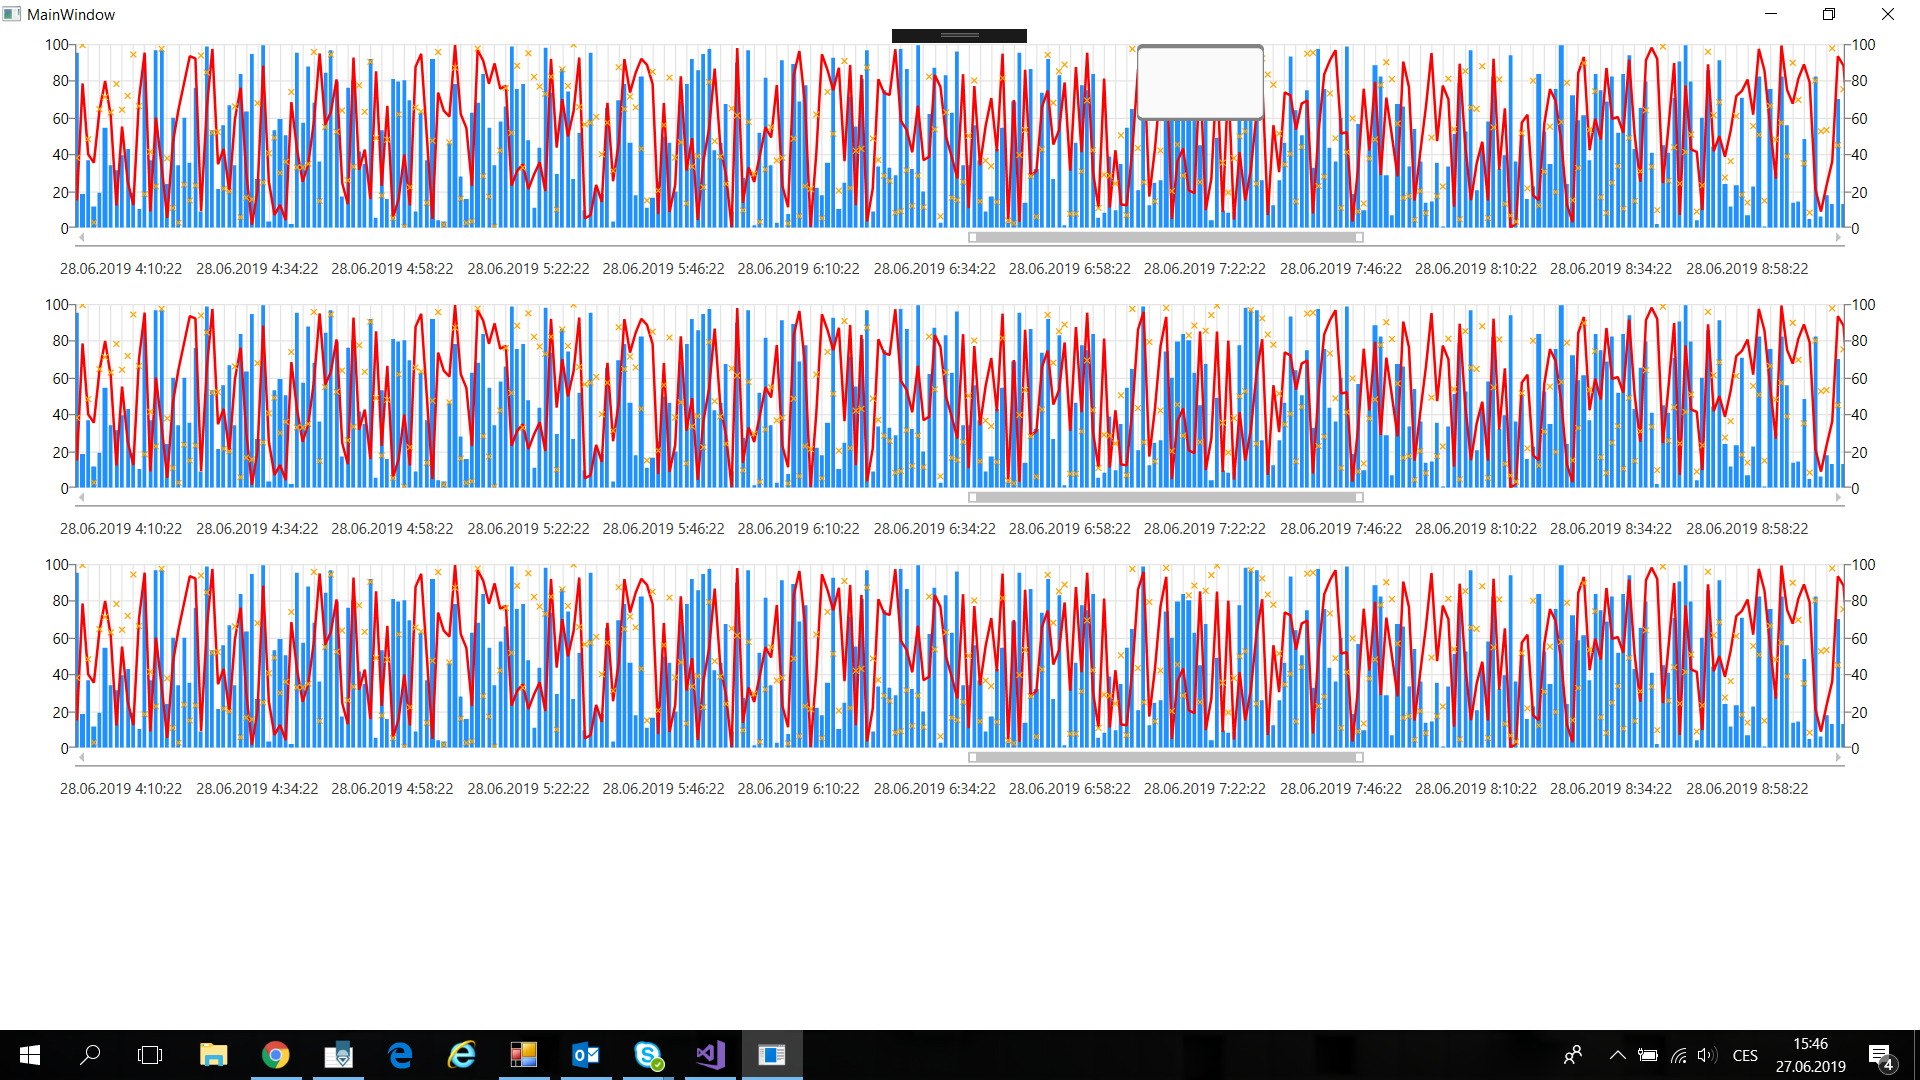Open Outlook from the taskbar
1920x1080 pixels.
pyautogui.click(x=586, y=1054)
